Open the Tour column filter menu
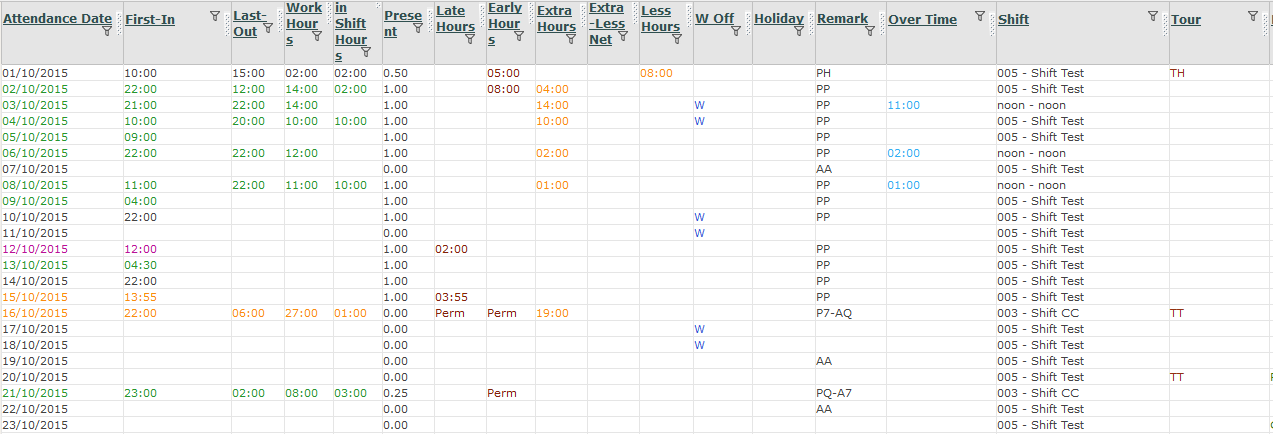Image resolution: width=1273 pixels, height=434 pixels. pyautogui.click(x=1253, y=16)
